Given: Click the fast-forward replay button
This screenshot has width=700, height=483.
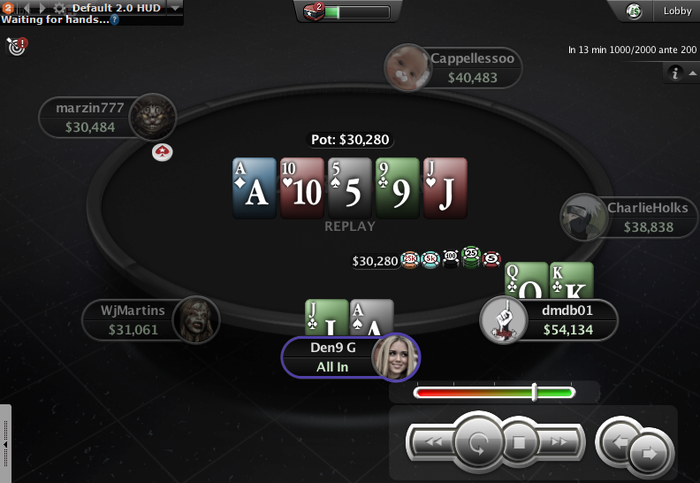Looking at the screenshot, I should coord(558,442).
